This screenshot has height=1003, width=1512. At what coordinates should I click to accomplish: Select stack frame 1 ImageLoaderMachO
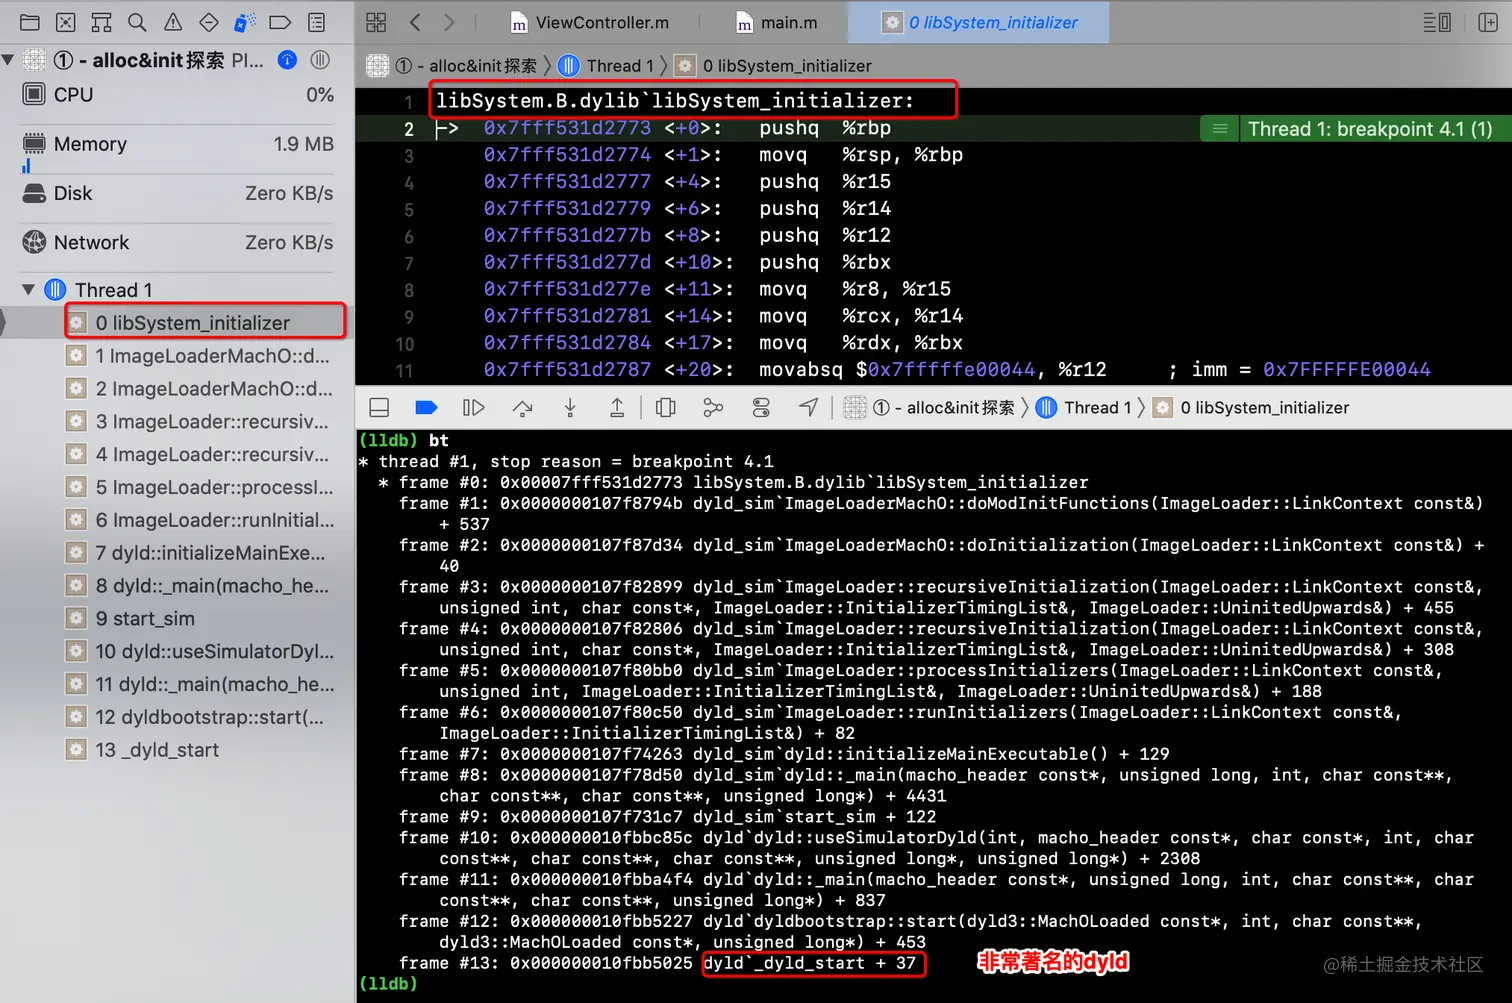(x=200, y=356)
